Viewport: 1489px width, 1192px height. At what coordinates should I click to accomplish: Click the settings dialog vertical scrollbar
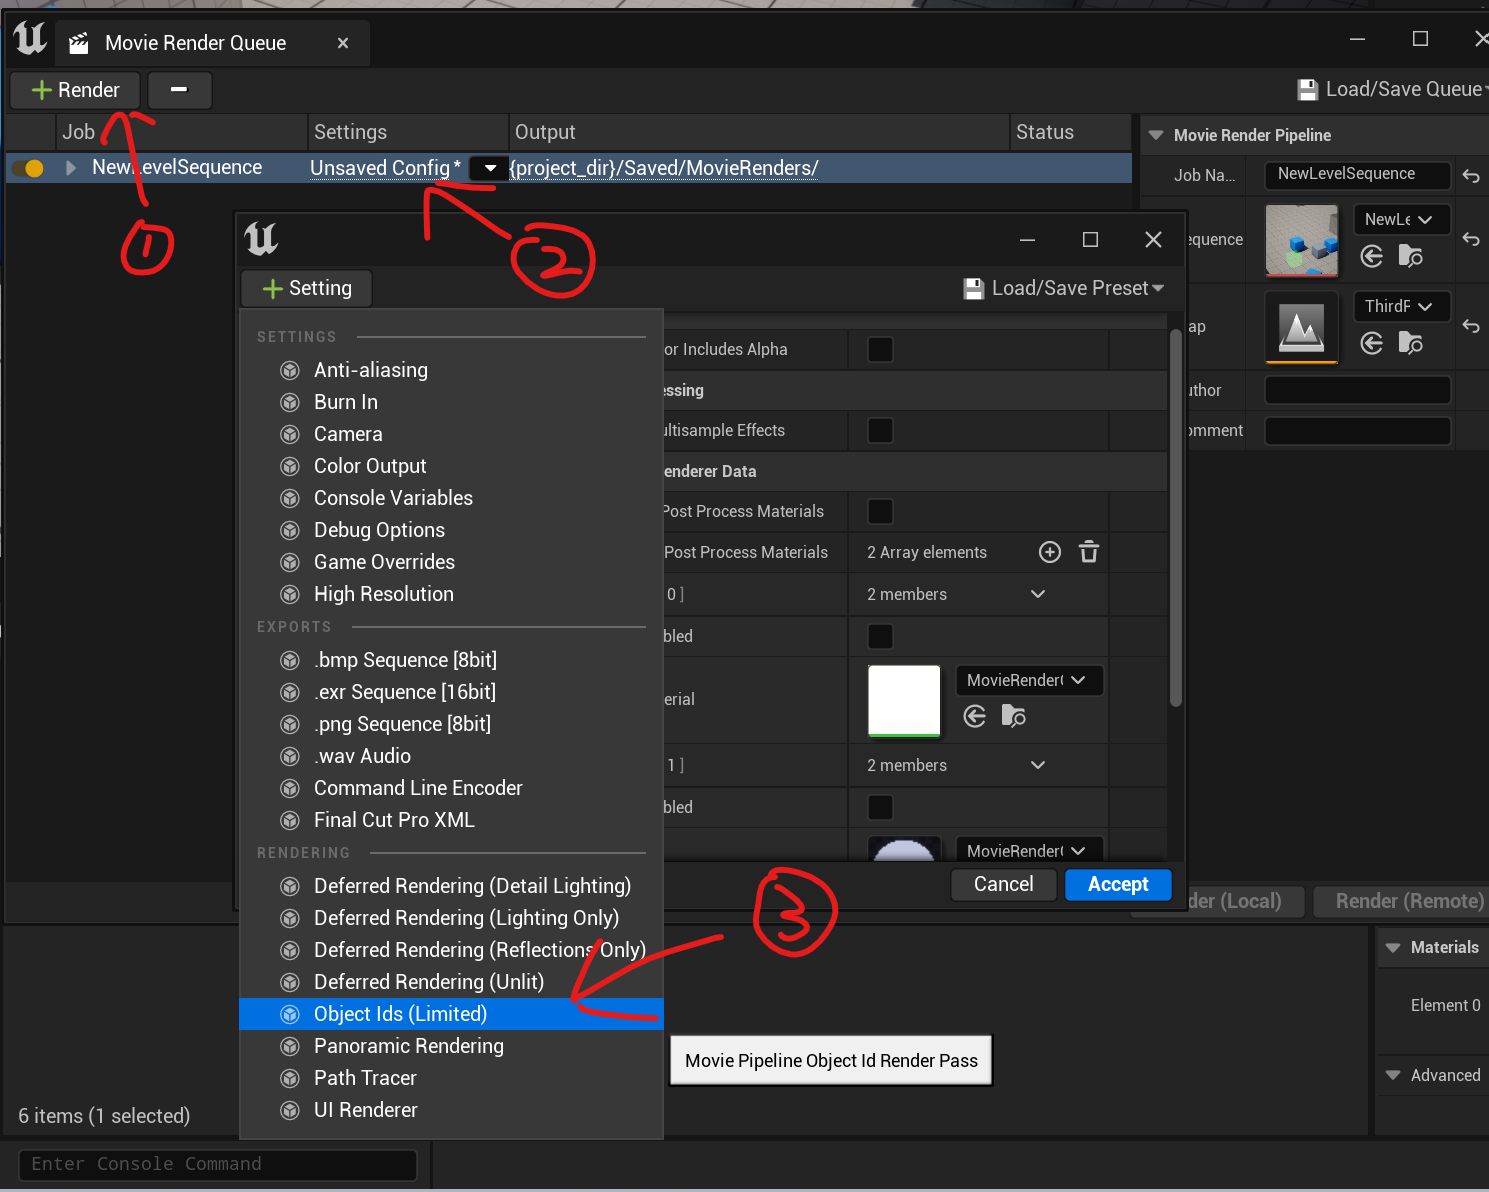1176,518
